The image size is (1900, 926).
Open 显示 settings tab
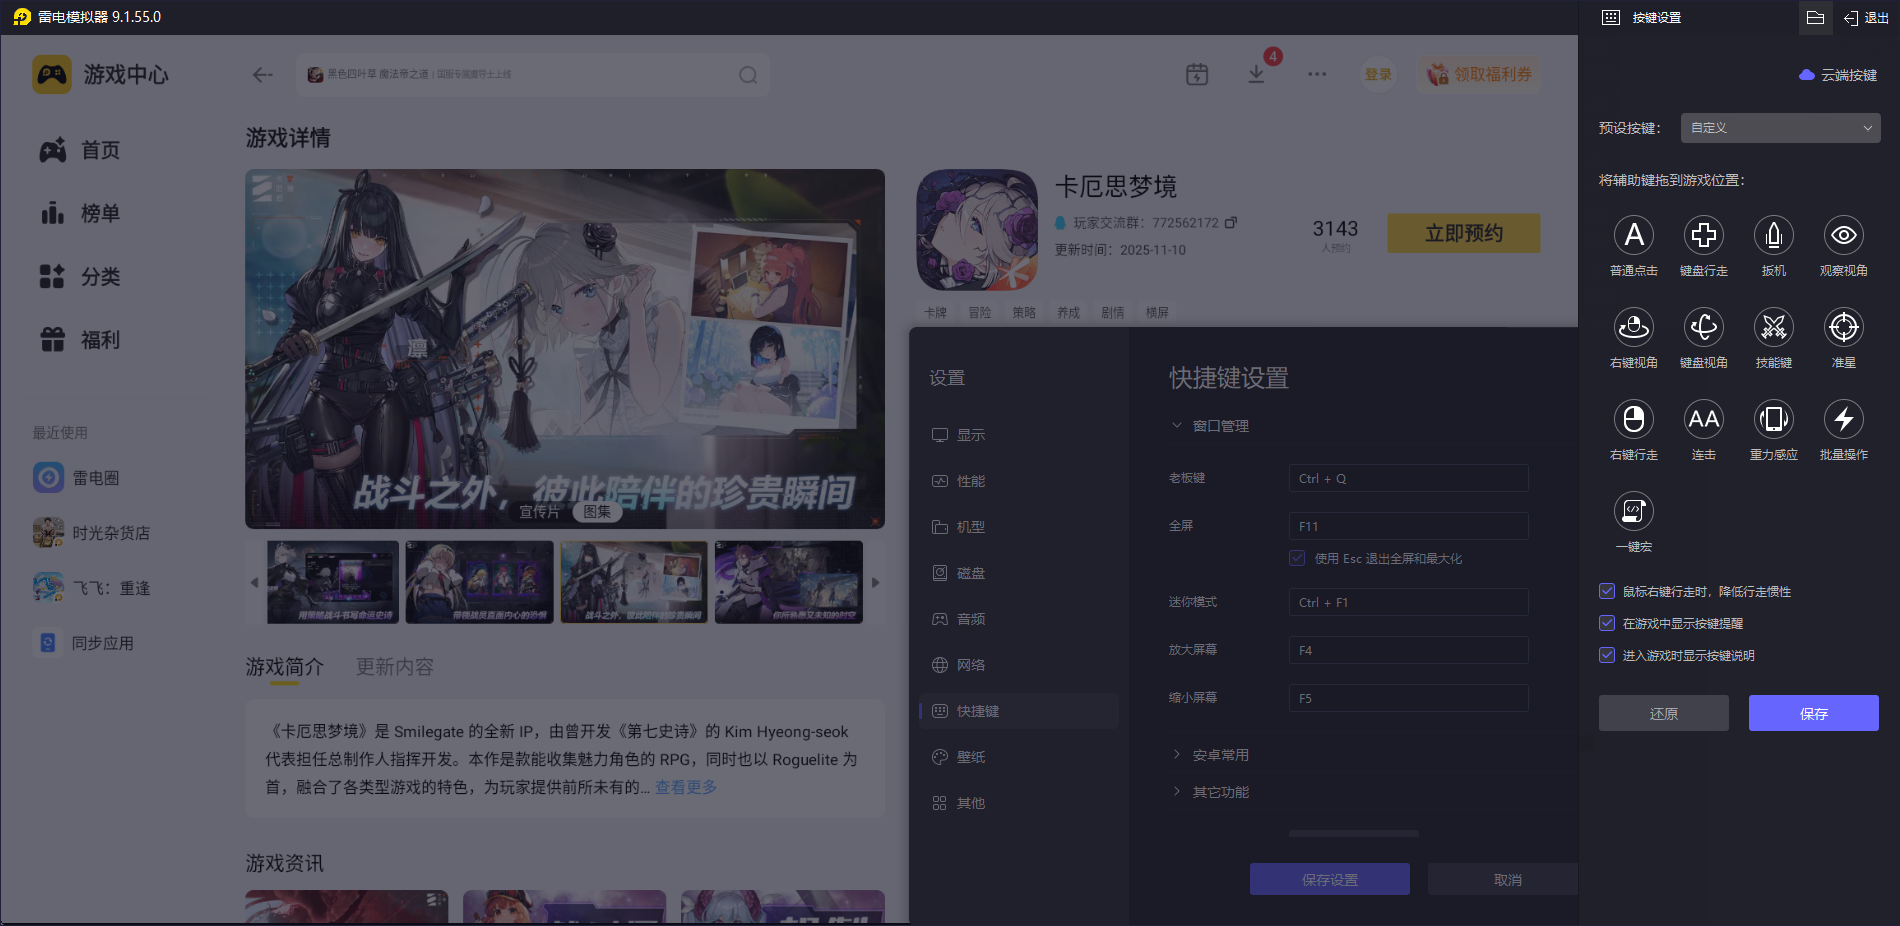tap(1018, 435)
